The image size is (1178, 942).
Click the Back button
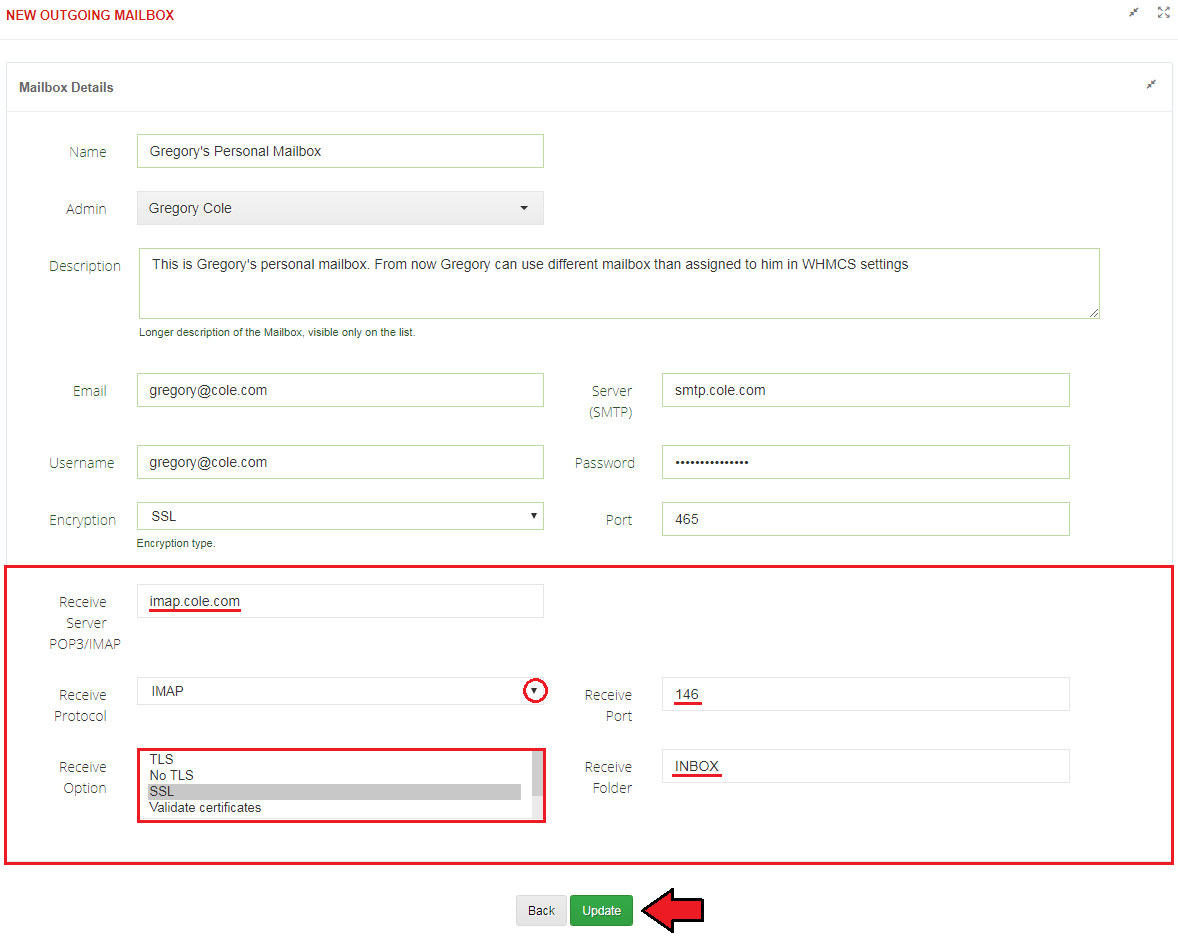[541, 910]
